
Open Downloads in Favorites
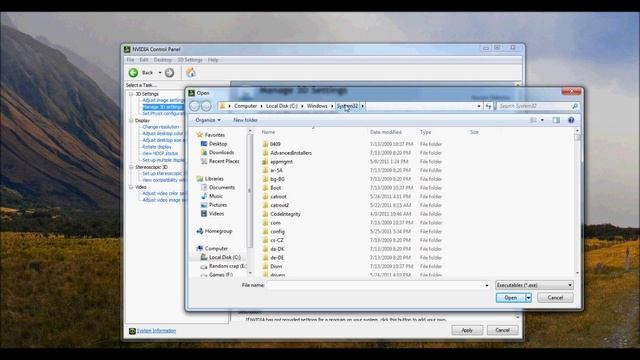[x=221, y=152]
